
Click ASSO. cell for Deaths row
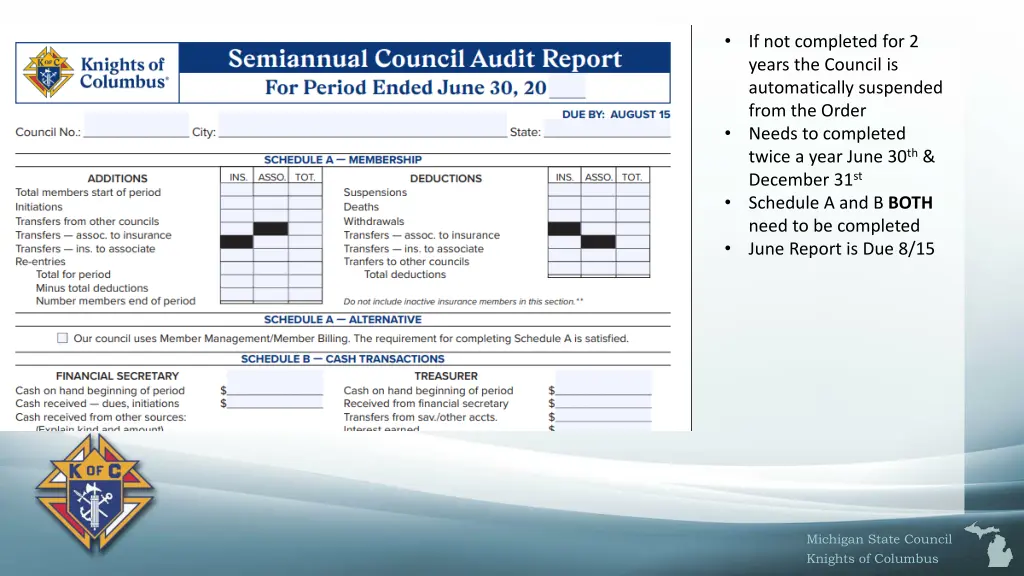click(598, 203)
